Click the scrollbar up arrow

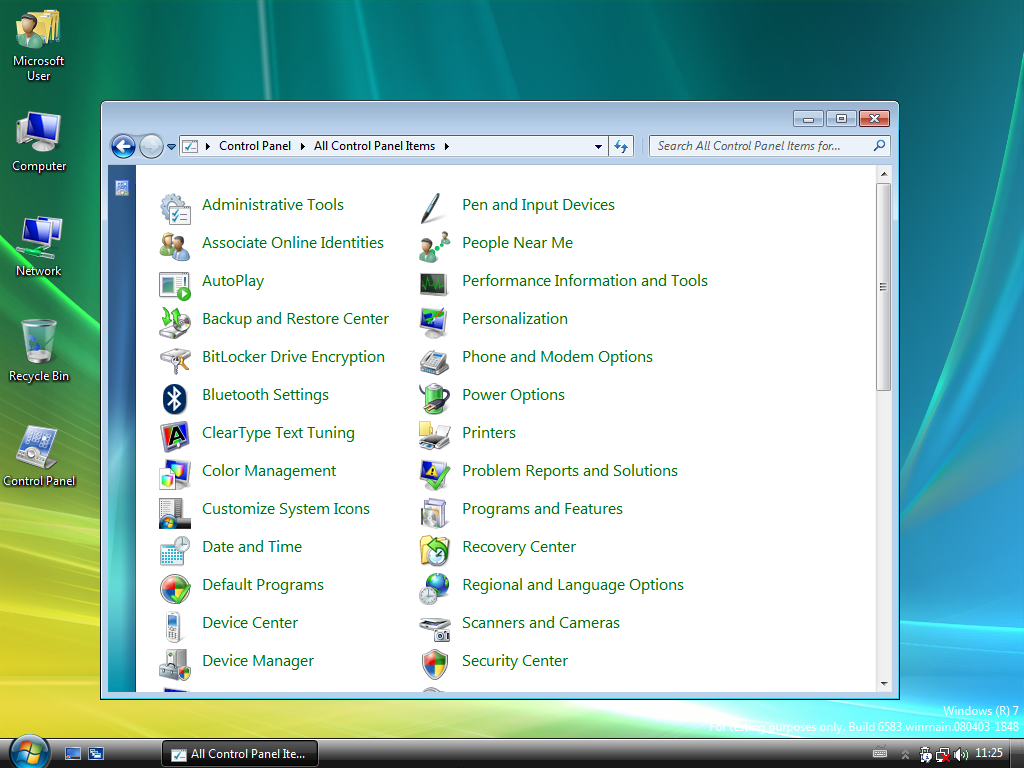coord(884,174)
